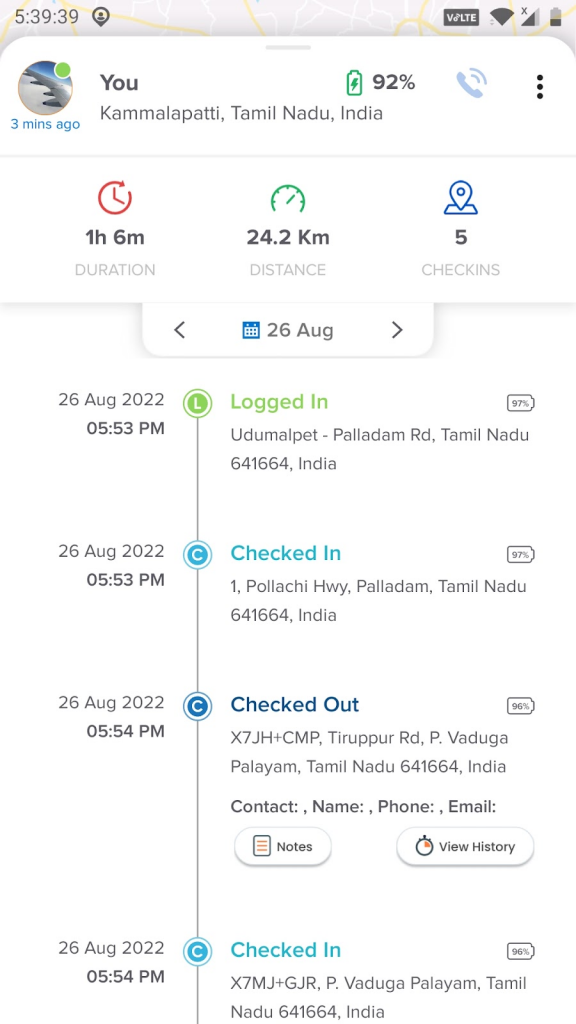Go to previous day with left chevron

pyautogui.click(x=180, y=330)
